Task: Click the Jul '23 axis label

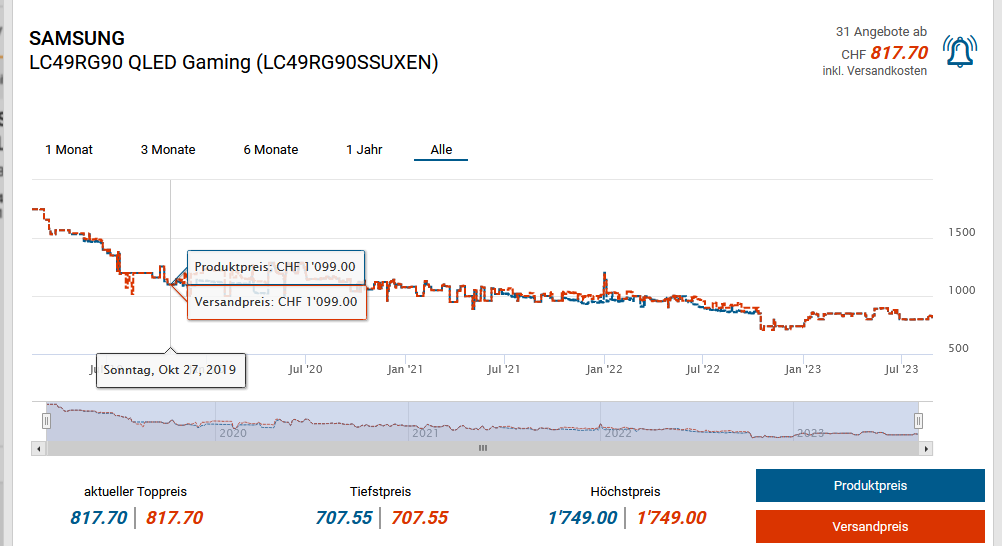Action: coord(902,369)
